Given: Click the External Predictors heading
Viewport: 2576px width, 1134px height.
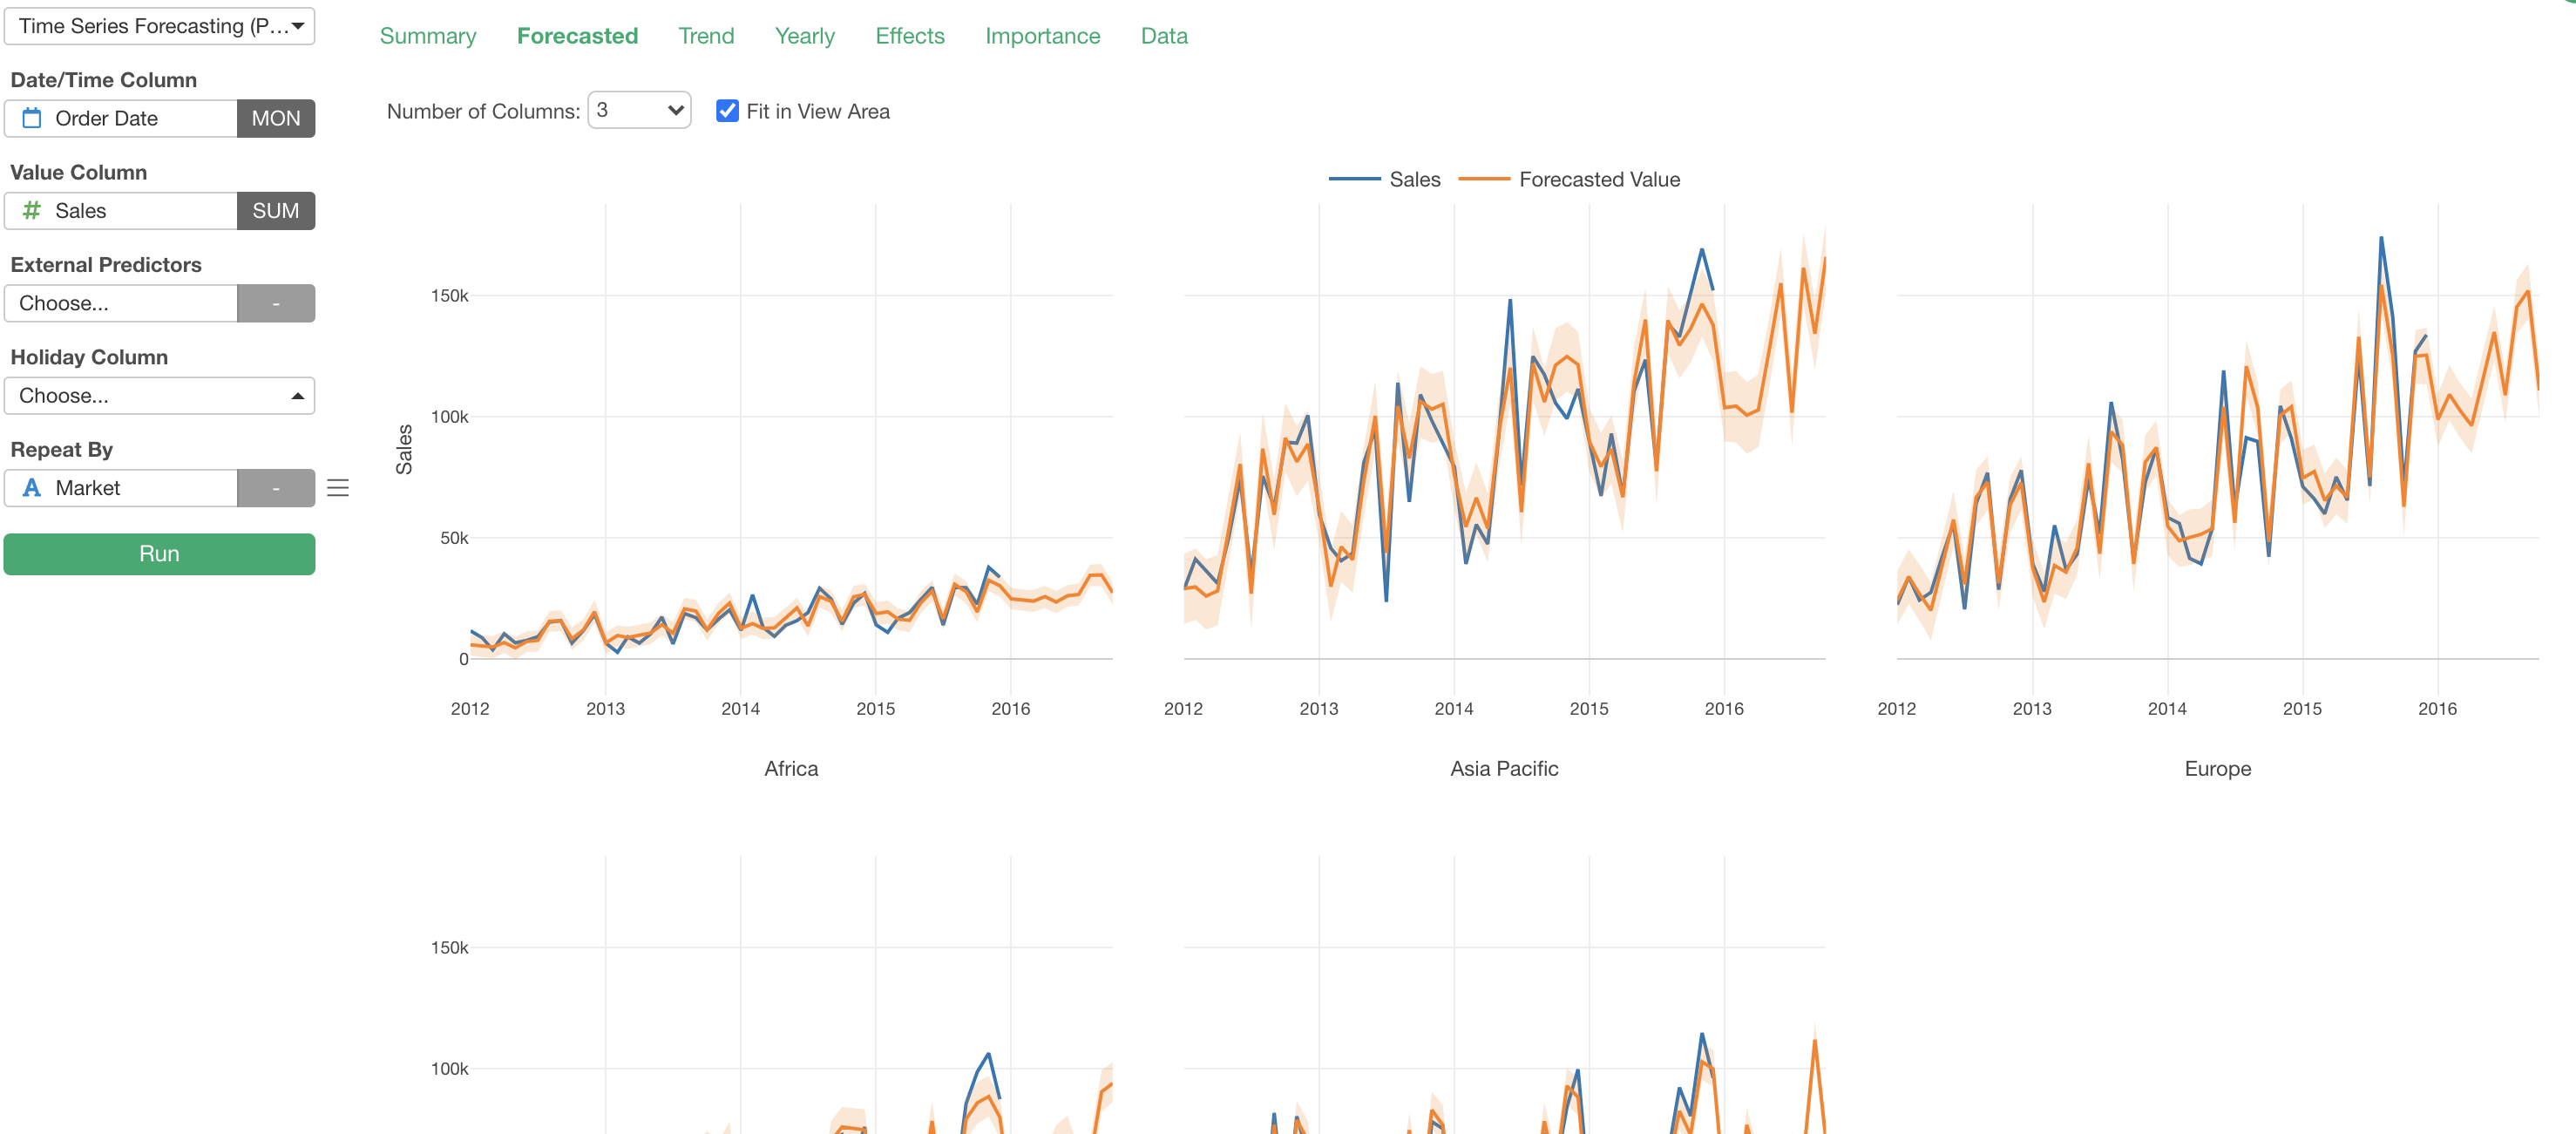Looking at the screenshot, I should [x=105, y=265].
